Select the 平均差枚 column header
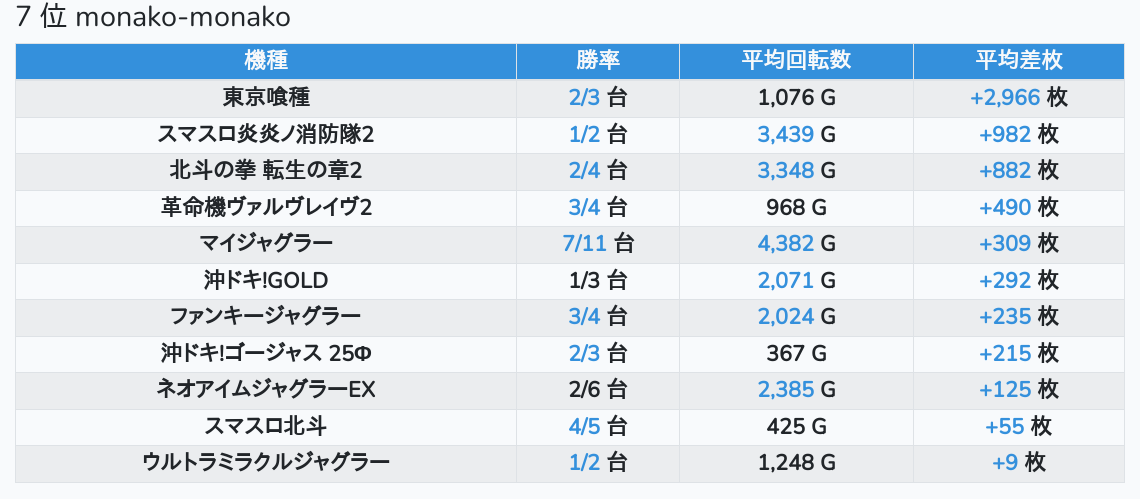This screenshot has height=499, width=1140. (x=1019, y=61)
